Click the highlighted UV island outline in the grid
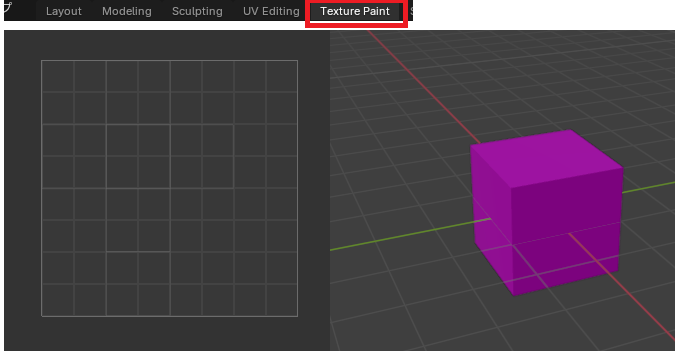This screenshot has height=362, width=684. pos(170,157)
